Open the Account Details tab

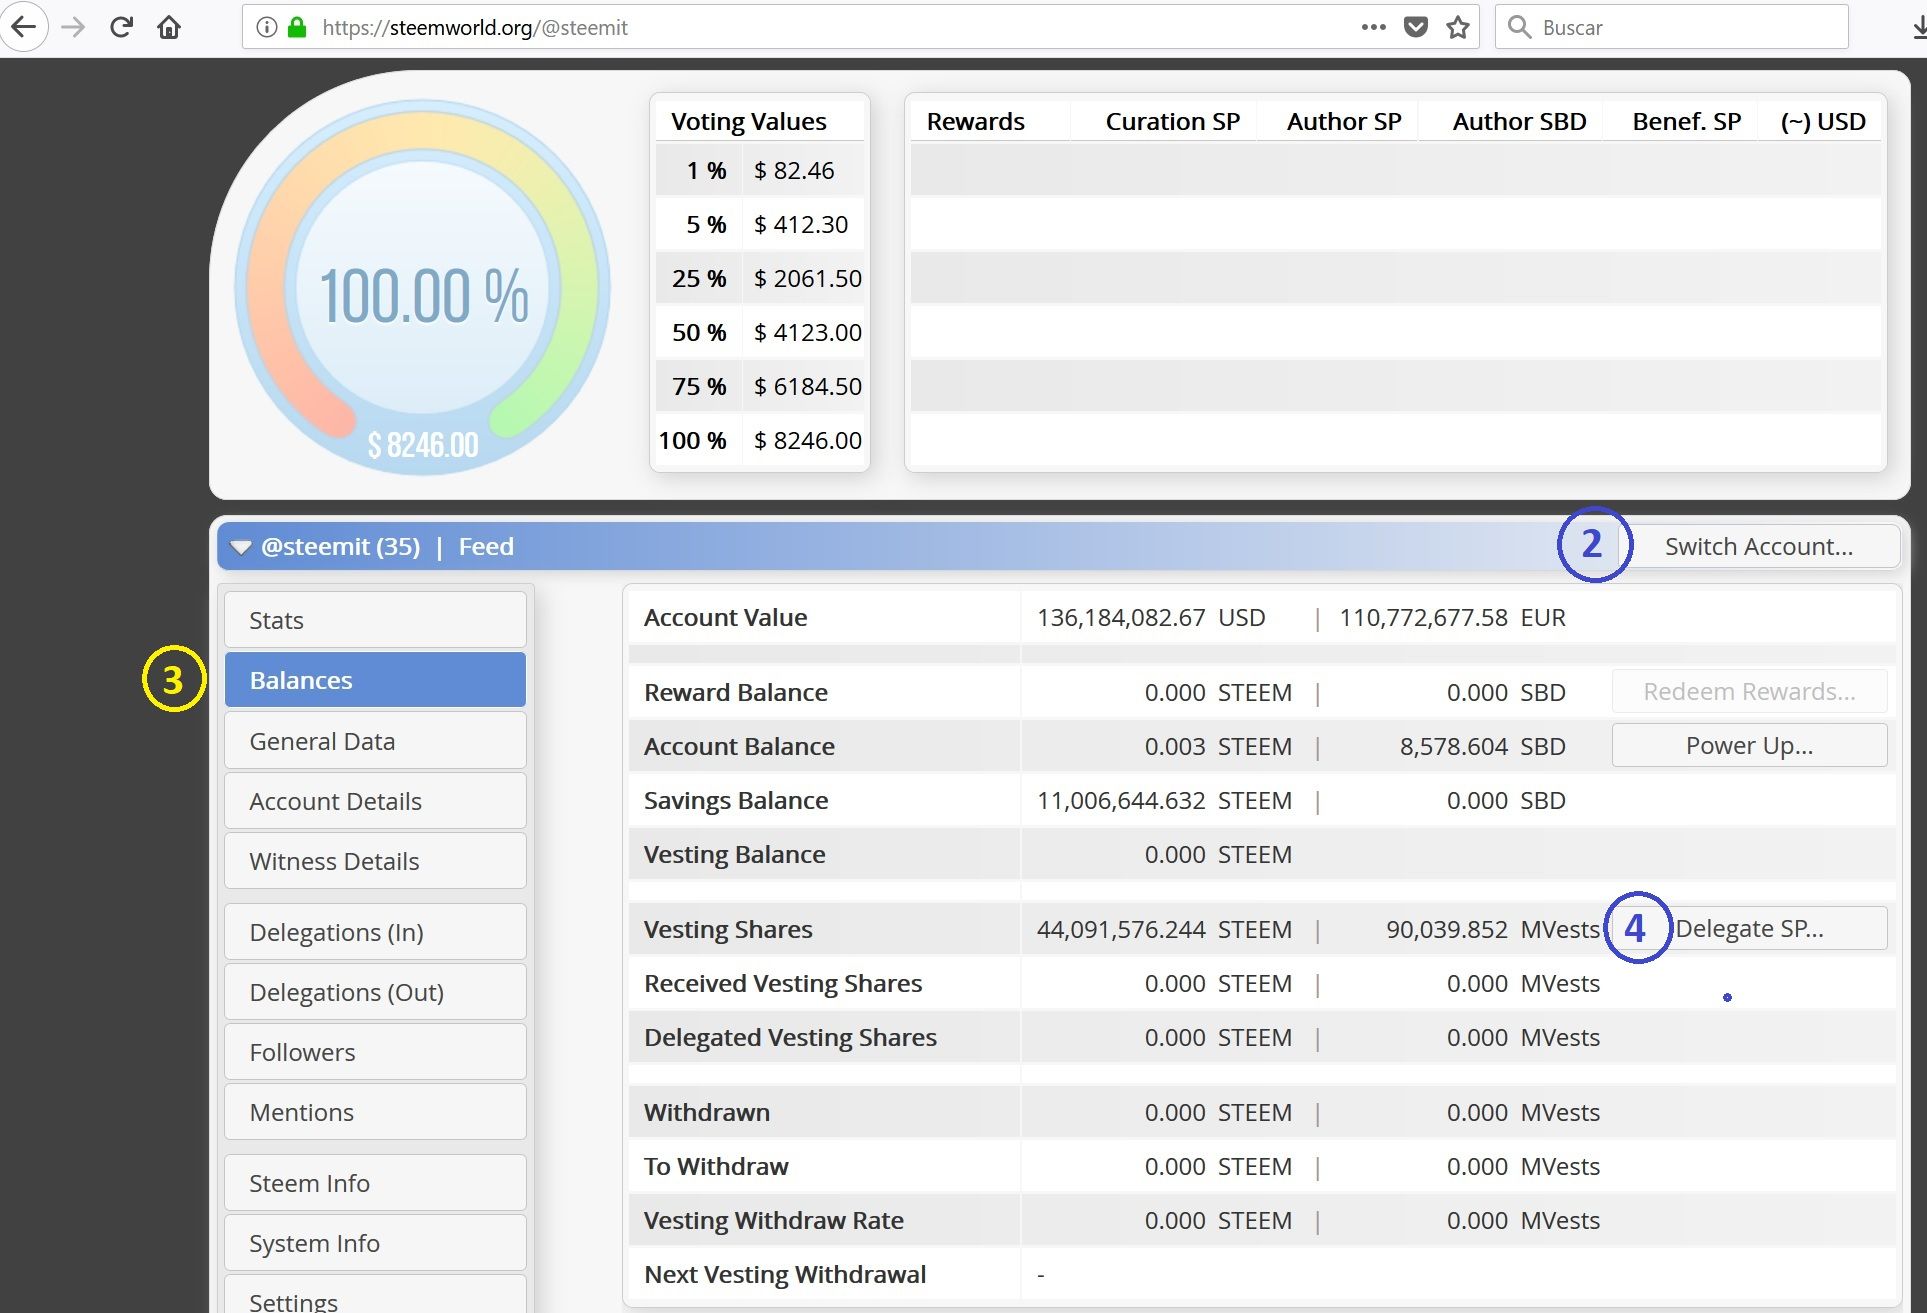(375, 801)
